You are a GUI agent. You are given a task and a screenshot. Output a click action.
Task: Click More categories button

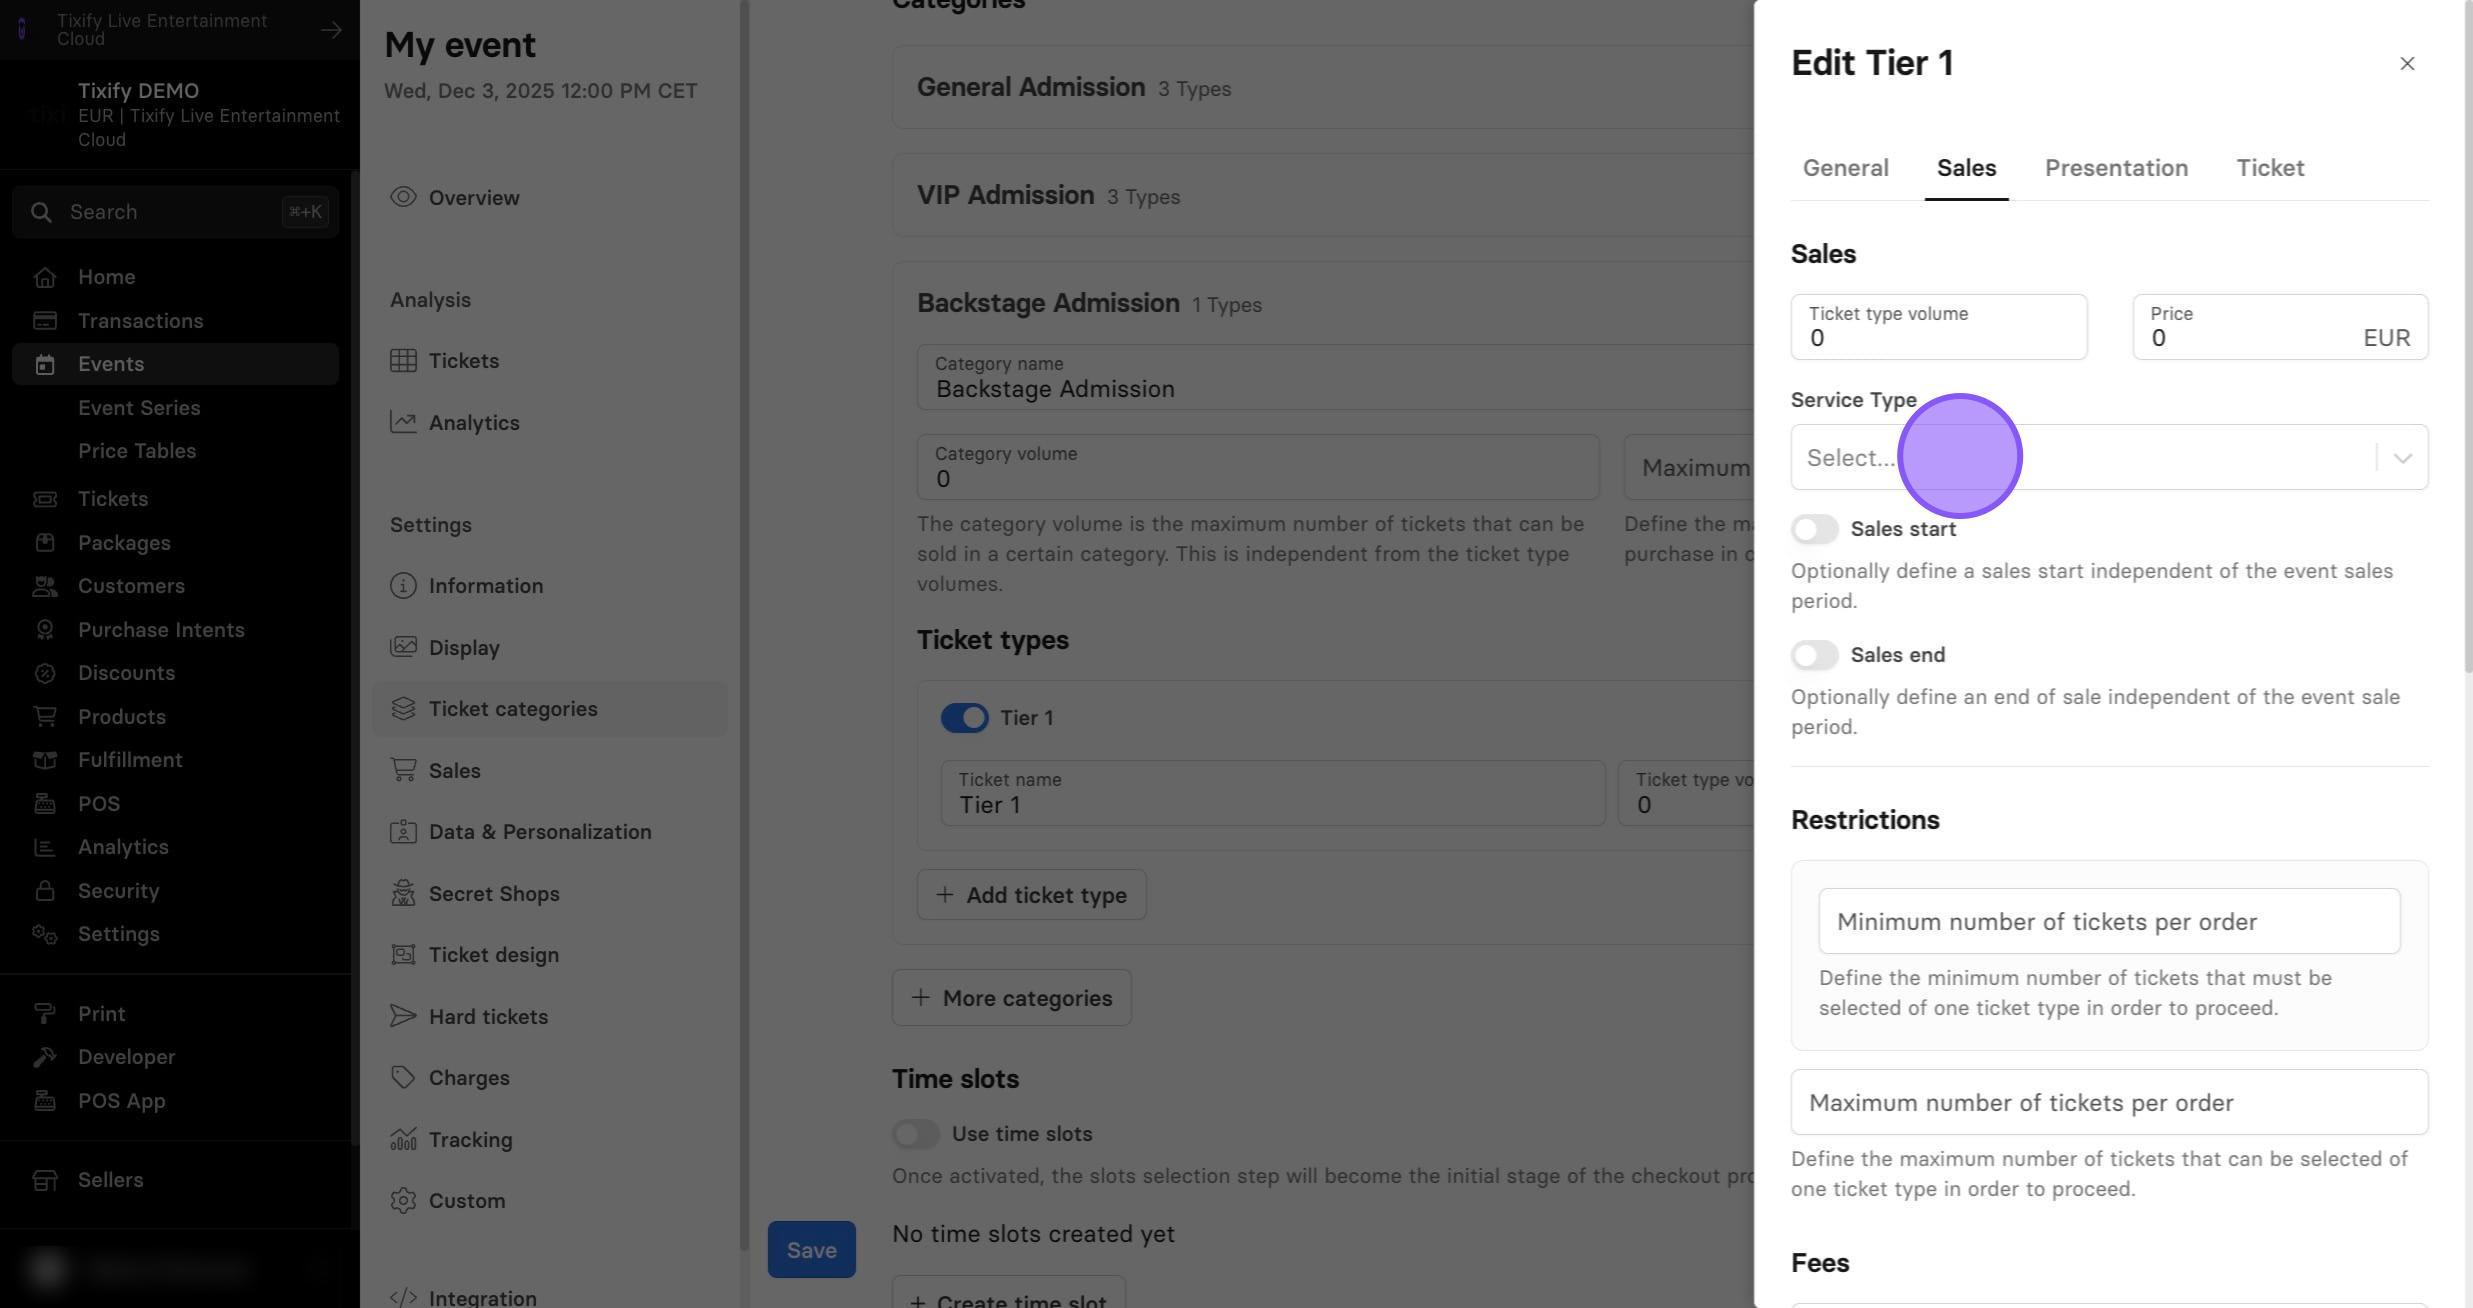tap(1011, 998)
